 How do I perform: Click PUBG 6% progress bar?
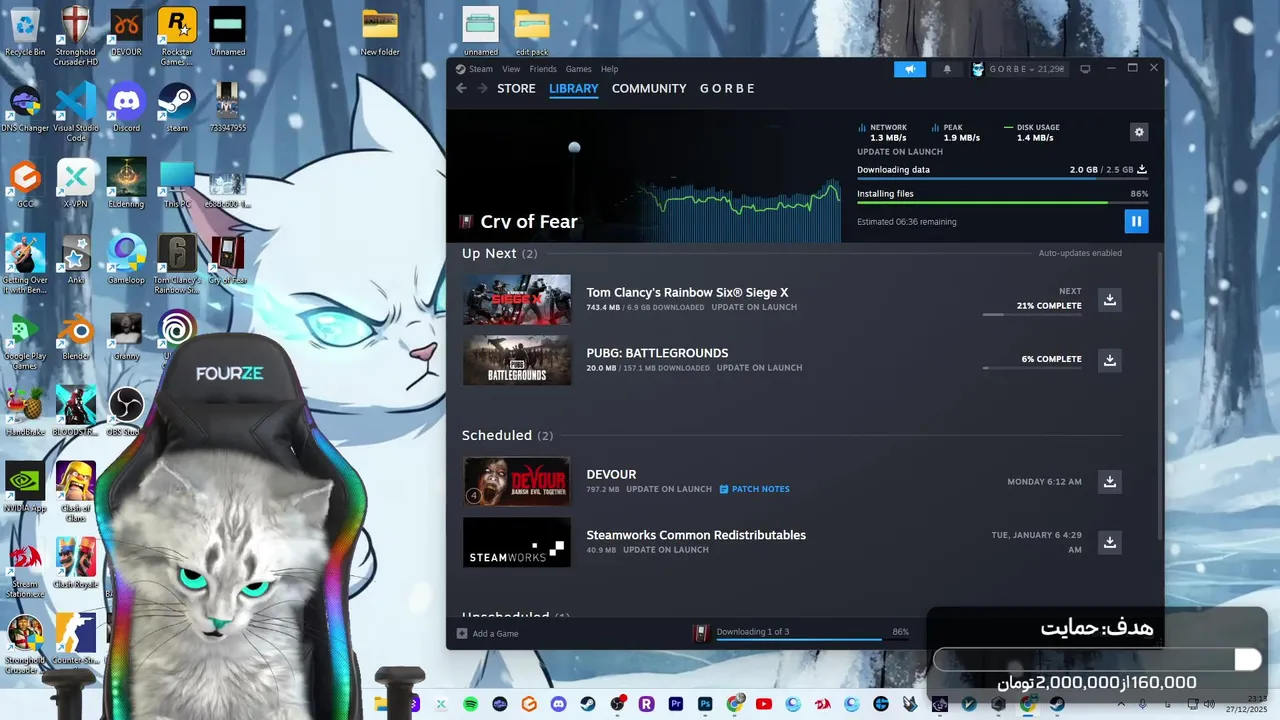(x=1032, y=367)
